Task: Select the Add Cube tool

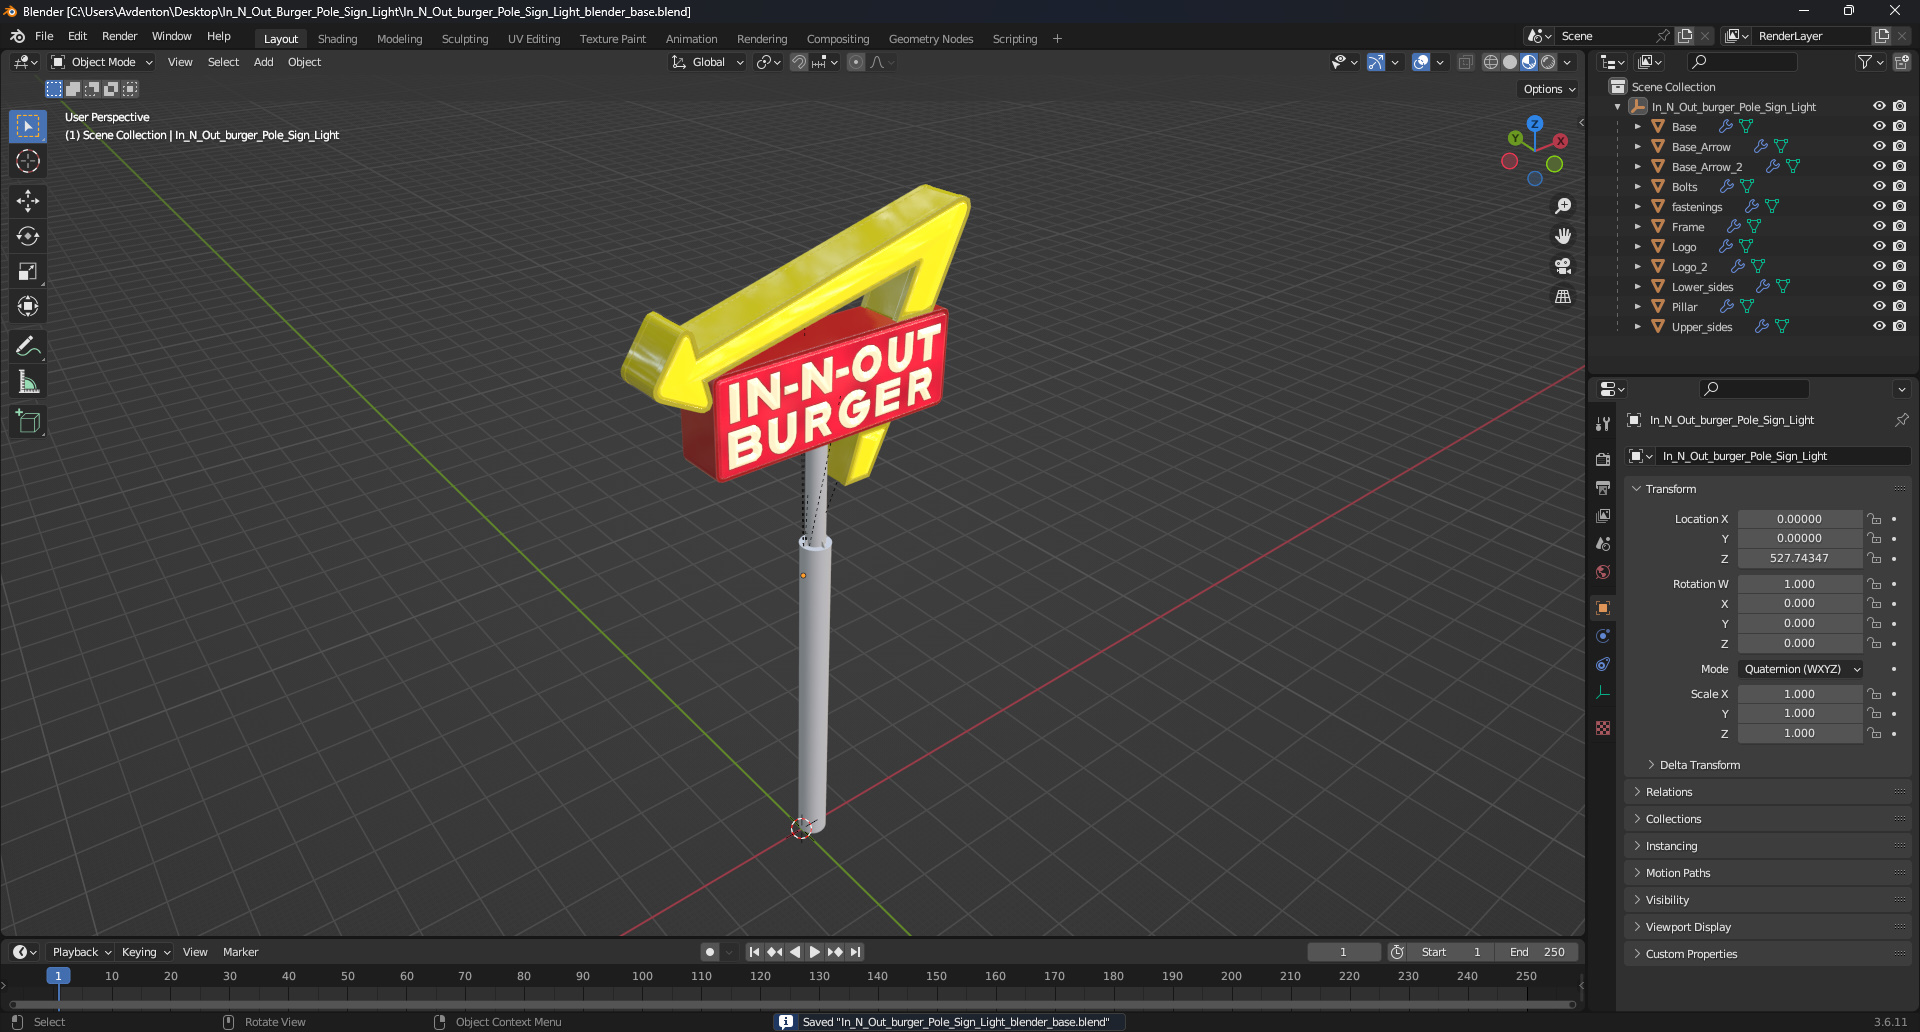Action: 28,422
